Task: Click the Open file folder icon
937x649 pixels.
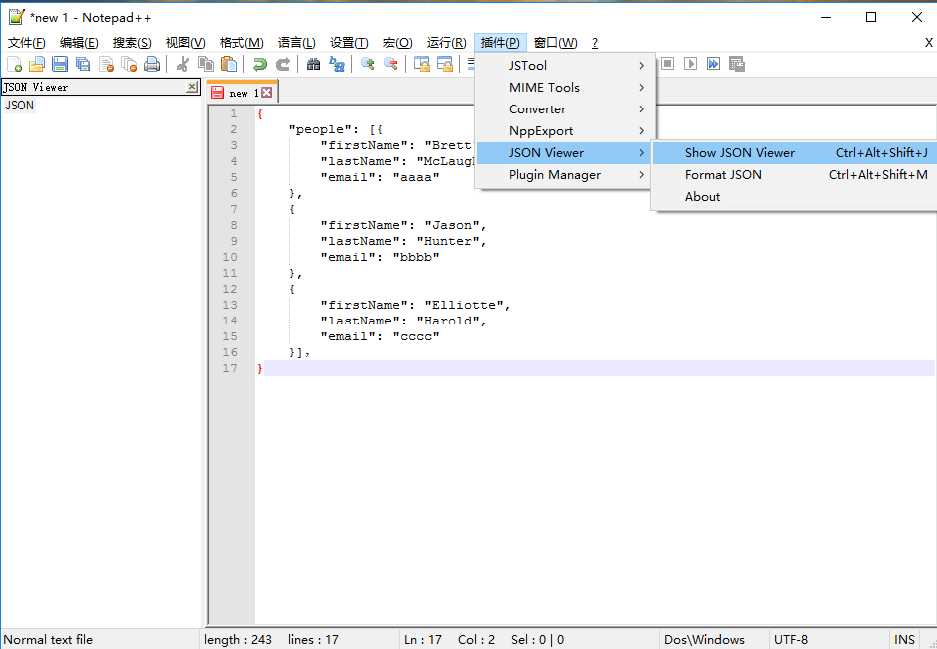Action: point(37,64)
